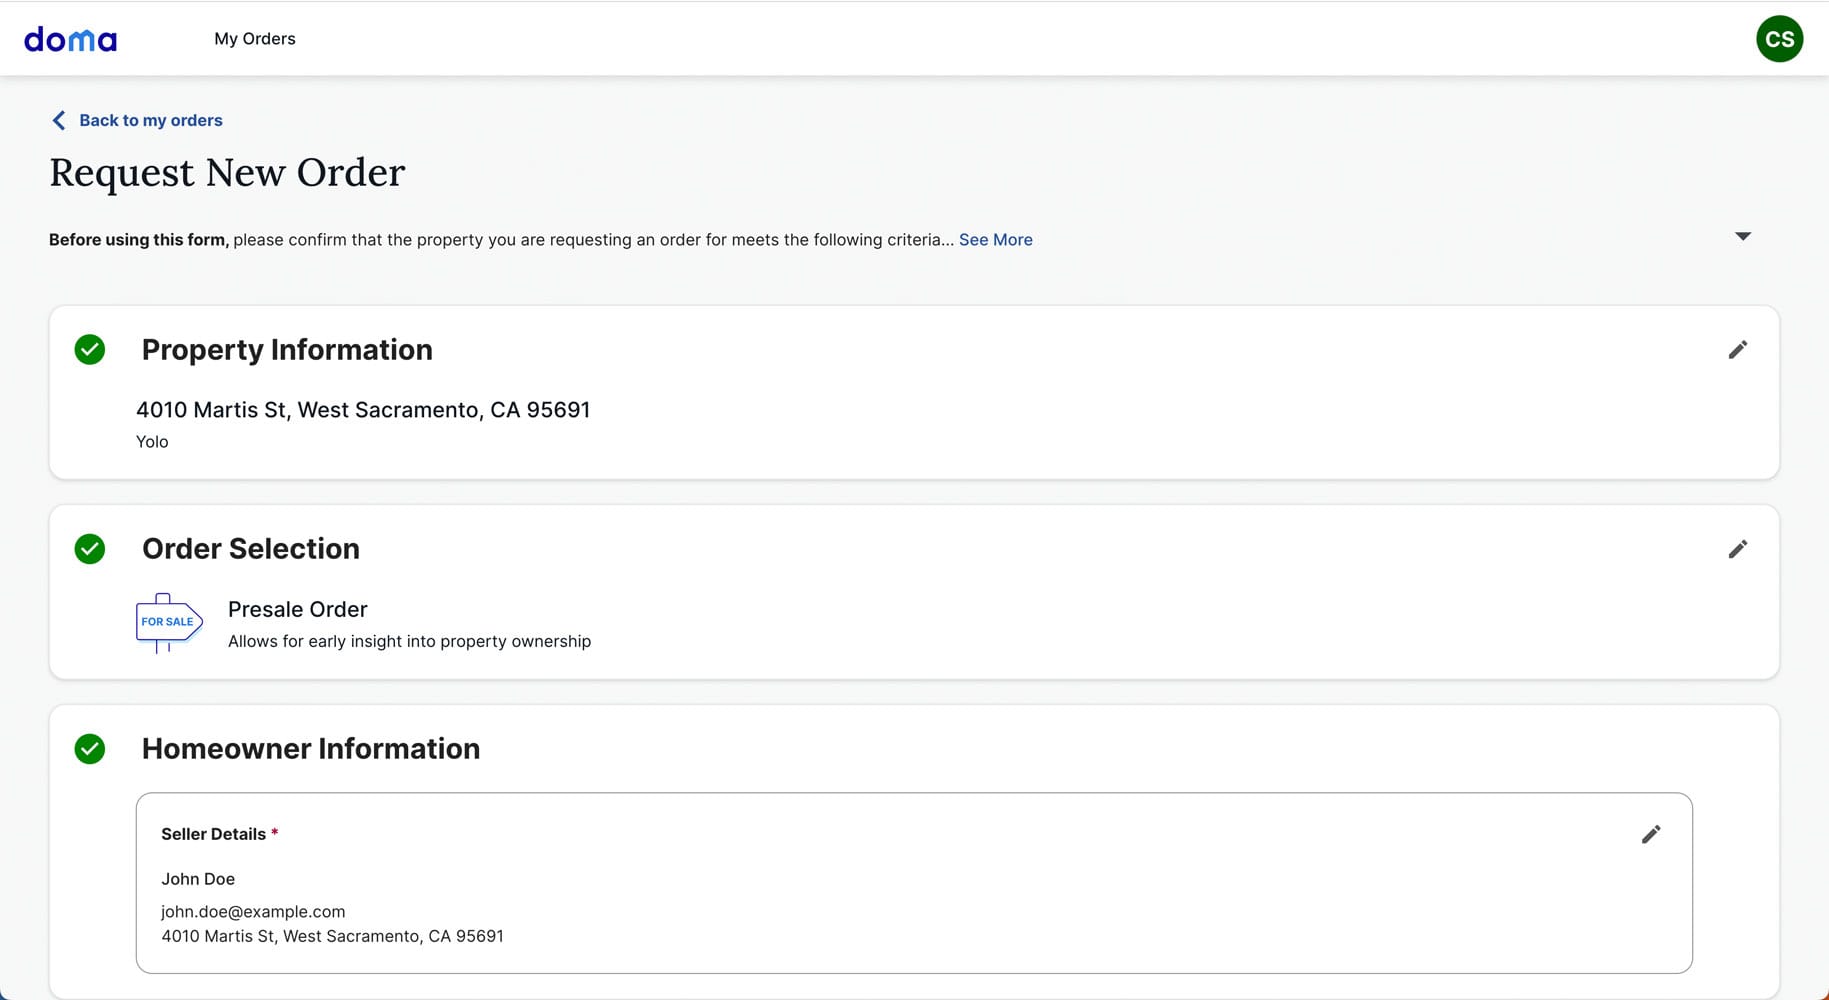Click the doma logo
Screen dimensions: 1829x1000
point(70,39)
